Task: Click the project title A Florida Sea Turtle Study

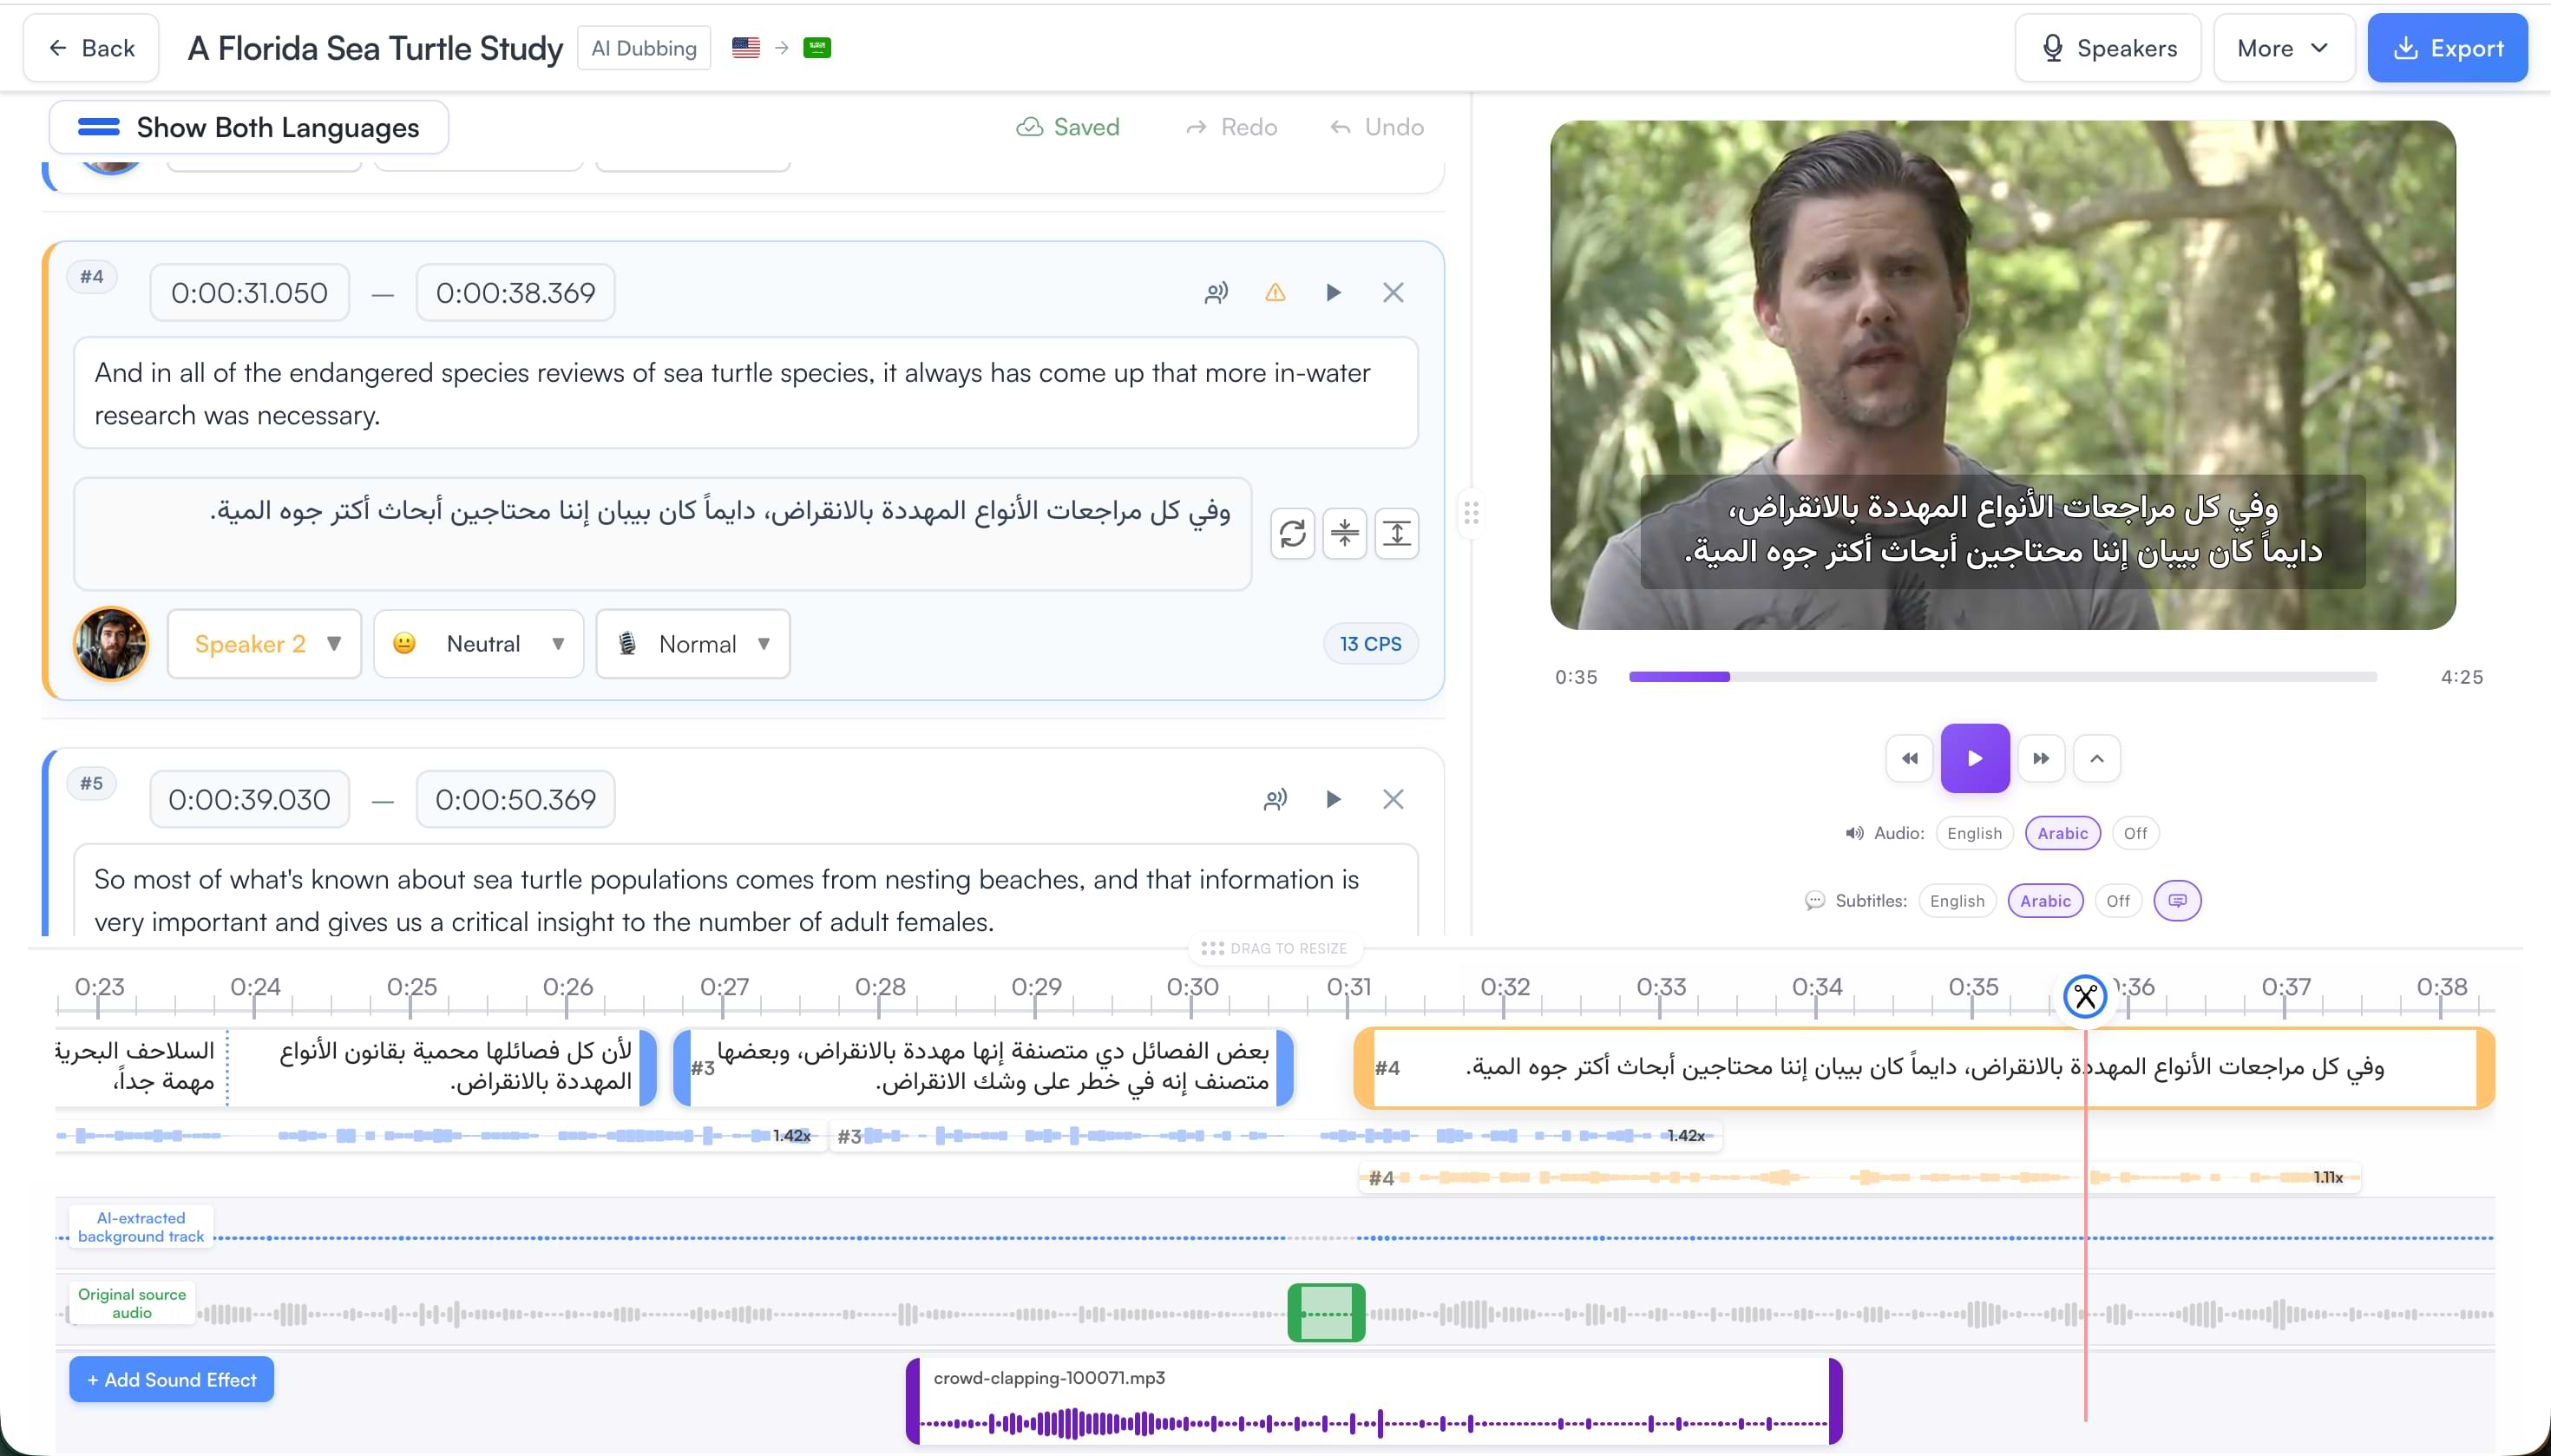Action: [x=375, y=48]
